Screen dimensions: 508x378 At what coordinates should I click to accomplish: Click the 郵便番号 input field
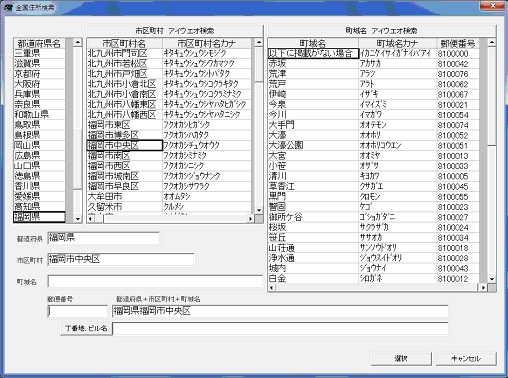click(77, 311)
